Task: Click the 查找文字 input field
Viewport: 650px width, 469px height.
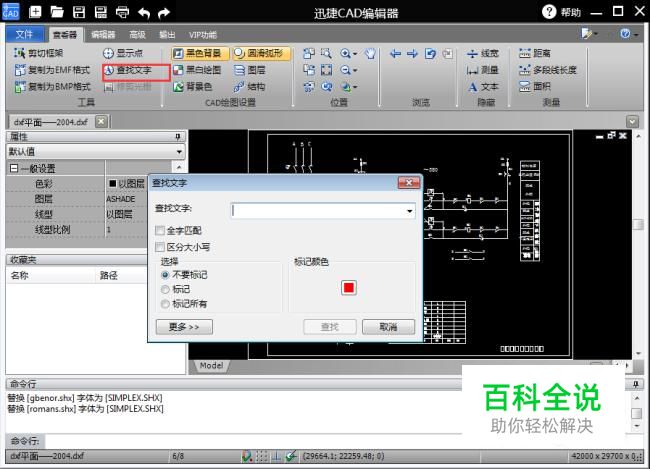Action: 323,211
